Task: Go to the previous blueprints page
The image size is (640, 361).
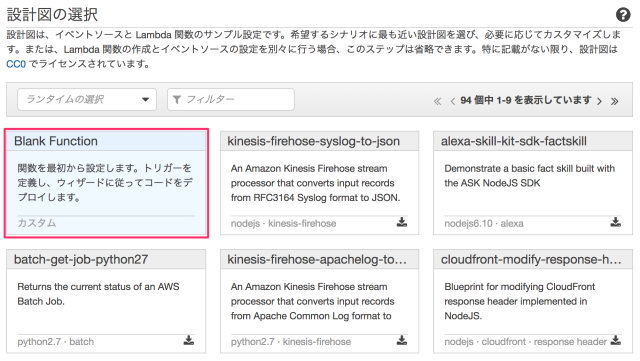Action: click(x=452, y=101)
